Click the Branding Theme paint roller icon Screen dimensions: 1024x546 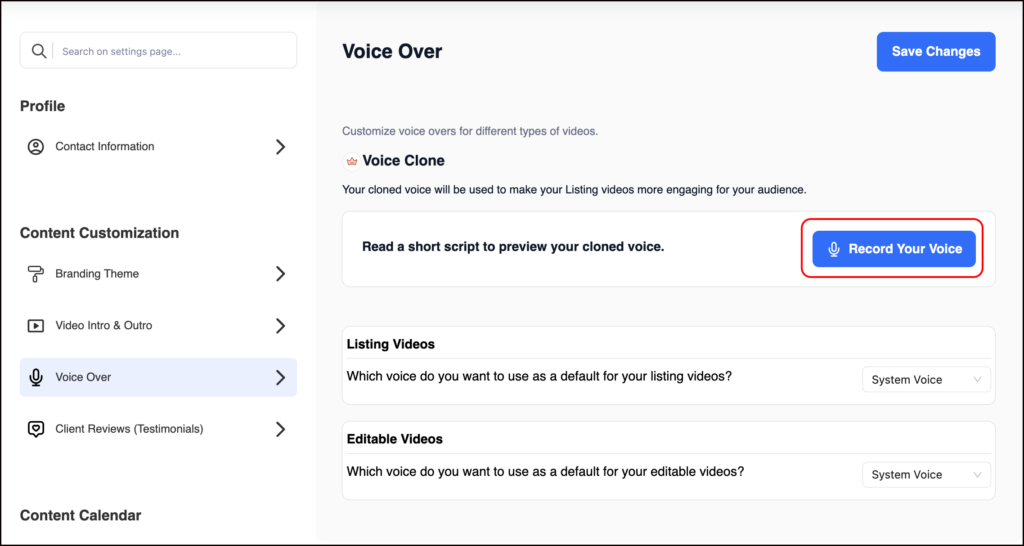(x=36, y=274)
